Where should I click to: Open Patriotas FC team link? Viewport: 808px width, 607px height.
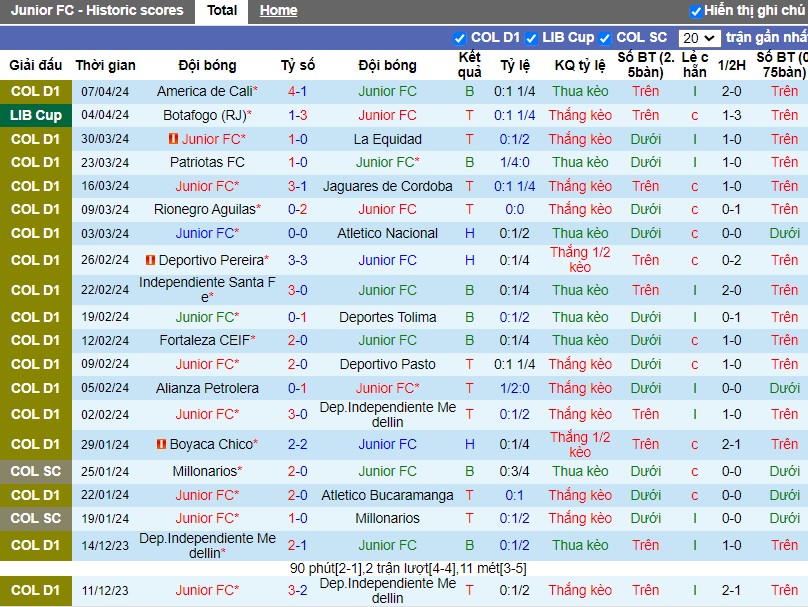click(207, 162)
